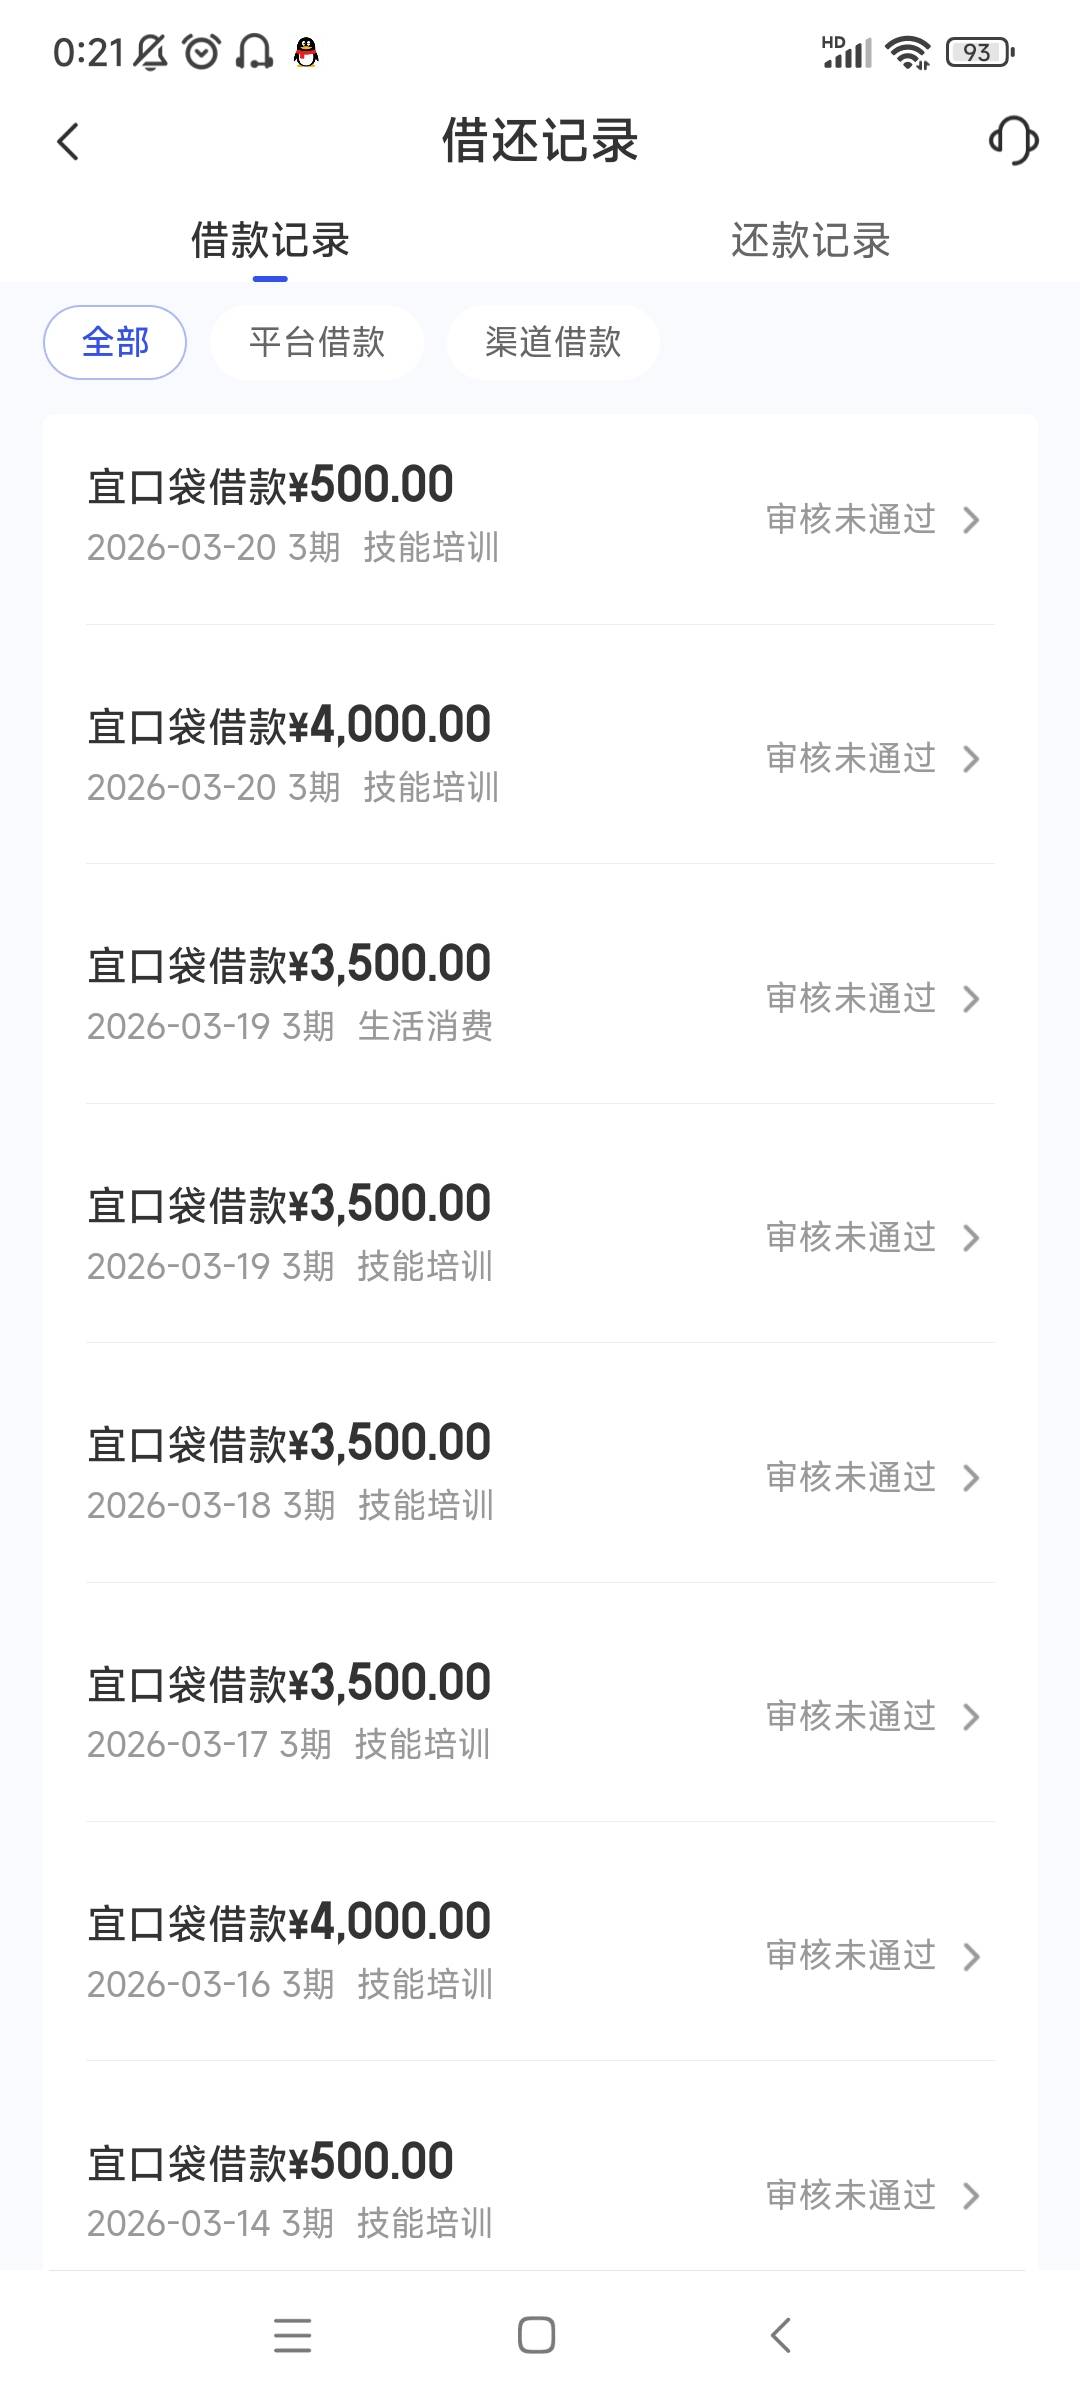This screenshot has height=2400, width=1080.
Task: Tap 审核未通过 on the 2026-03-17 loan
Action: (x=851, y=1716)
